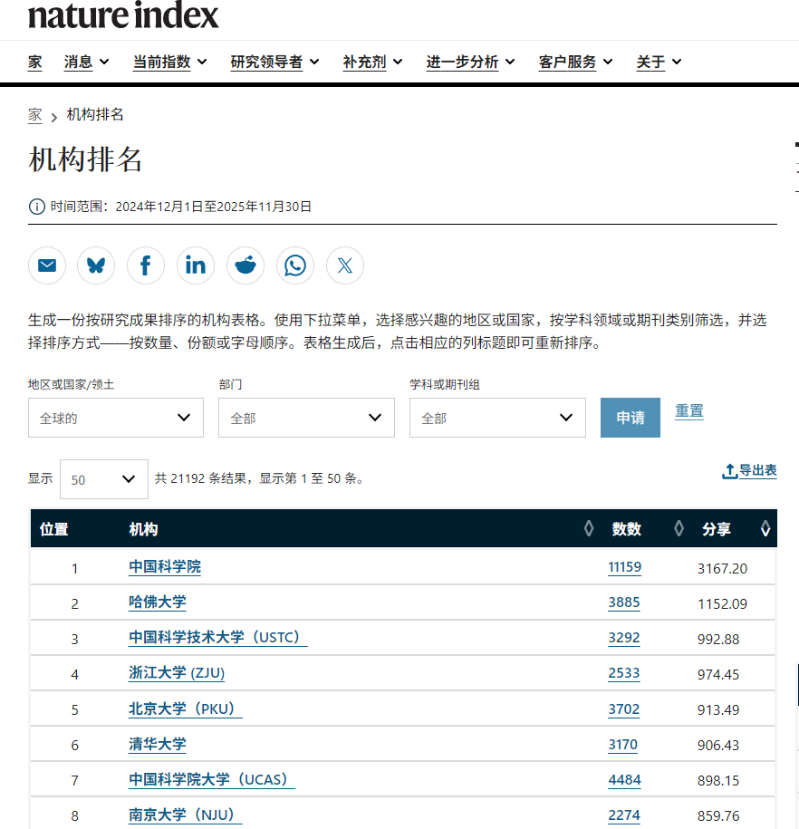Viewport: 799px width, 829px height.
Task: Share the page on Reddit
Action: click(x=245, y=265)
